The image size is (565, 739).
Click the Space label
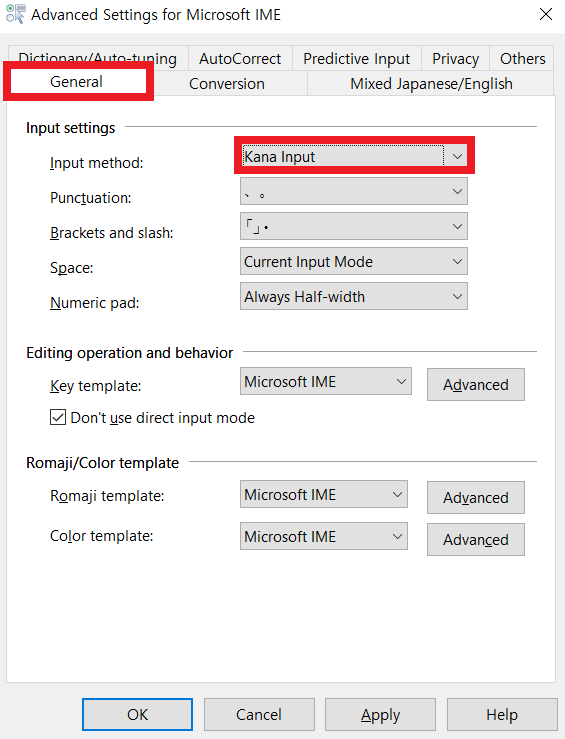tap(72, 268)
